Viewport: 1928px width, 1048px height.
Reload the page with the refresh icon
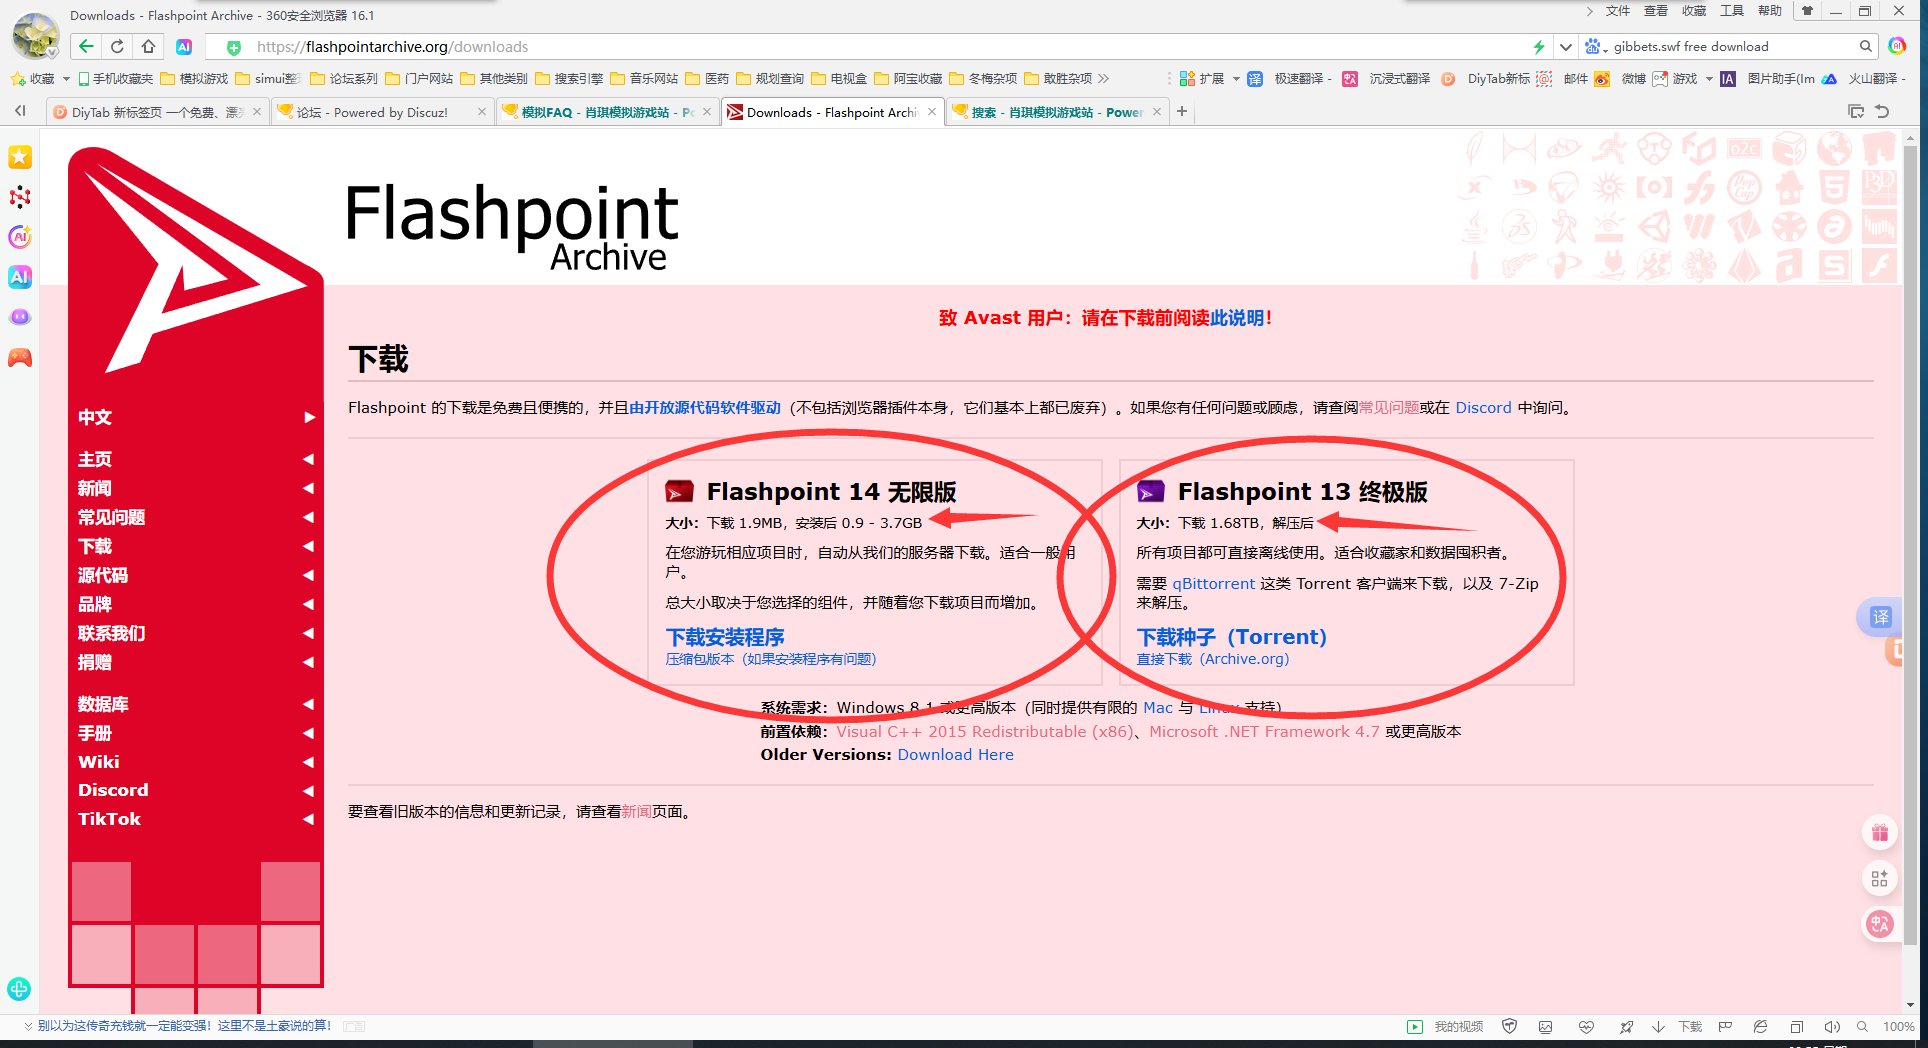coord(118,46)
